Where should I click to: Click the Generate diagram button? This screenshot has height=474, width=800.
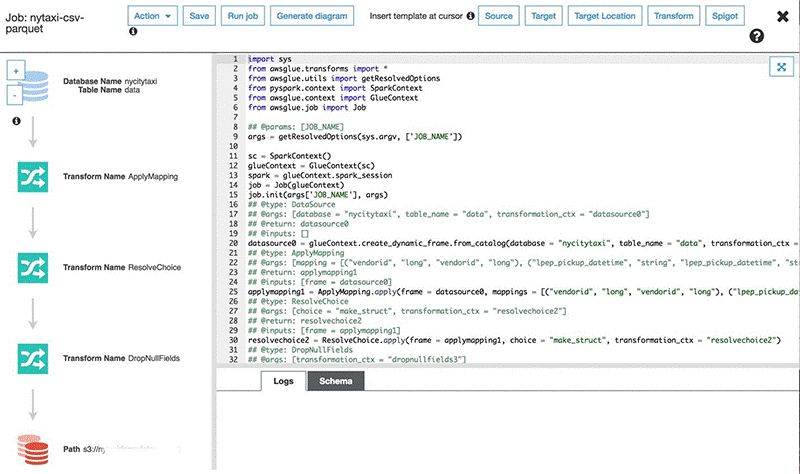[x=312, y=16]
